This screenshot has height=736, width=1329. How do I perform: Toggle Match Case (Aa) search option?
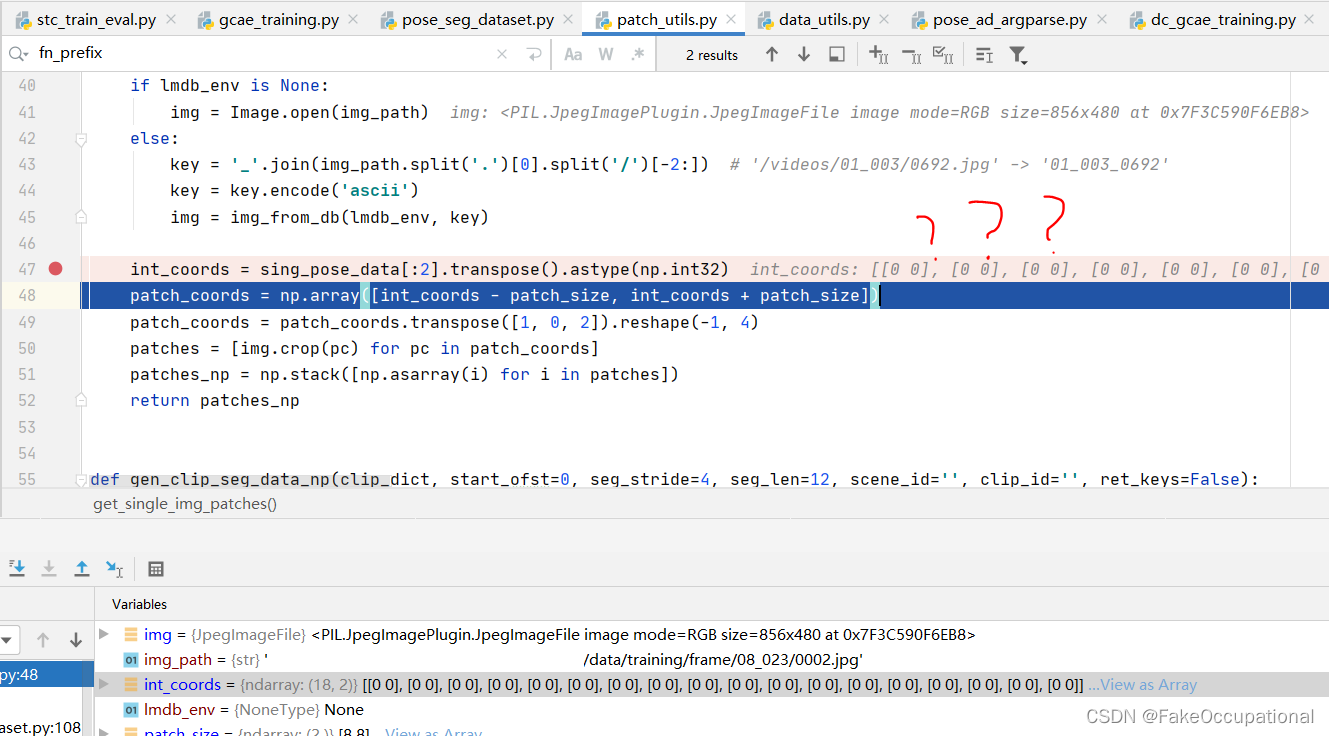(x=573, y=55)
